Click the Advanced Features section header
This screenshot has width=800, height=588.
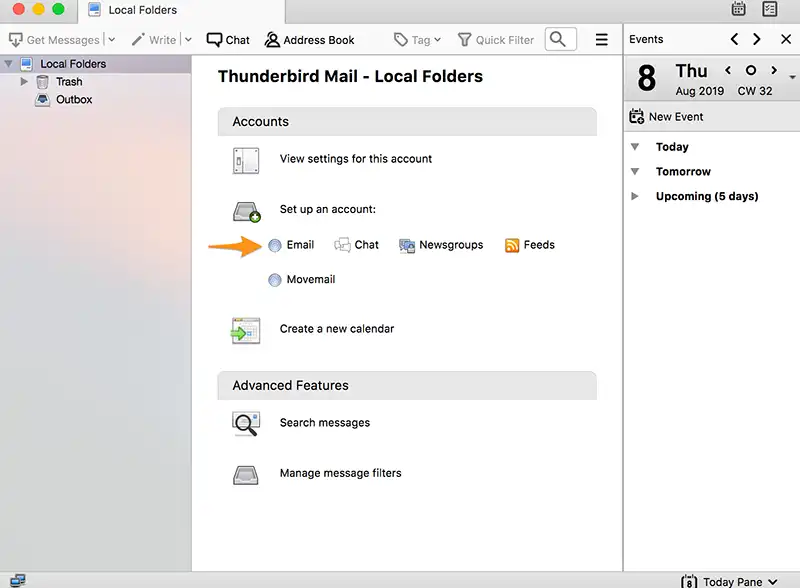click(x=407, y=385)
